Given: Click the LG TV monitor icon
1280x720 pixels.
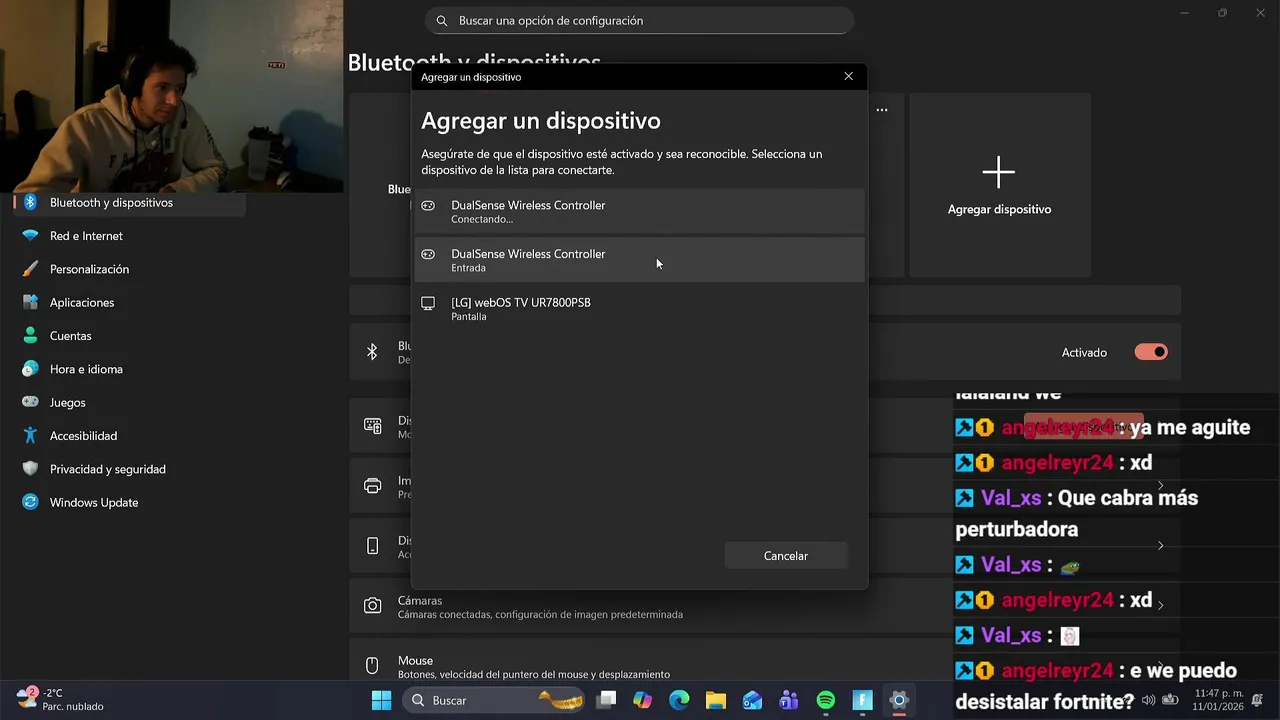Looking at the screenshot, I should tap(428, 303).
